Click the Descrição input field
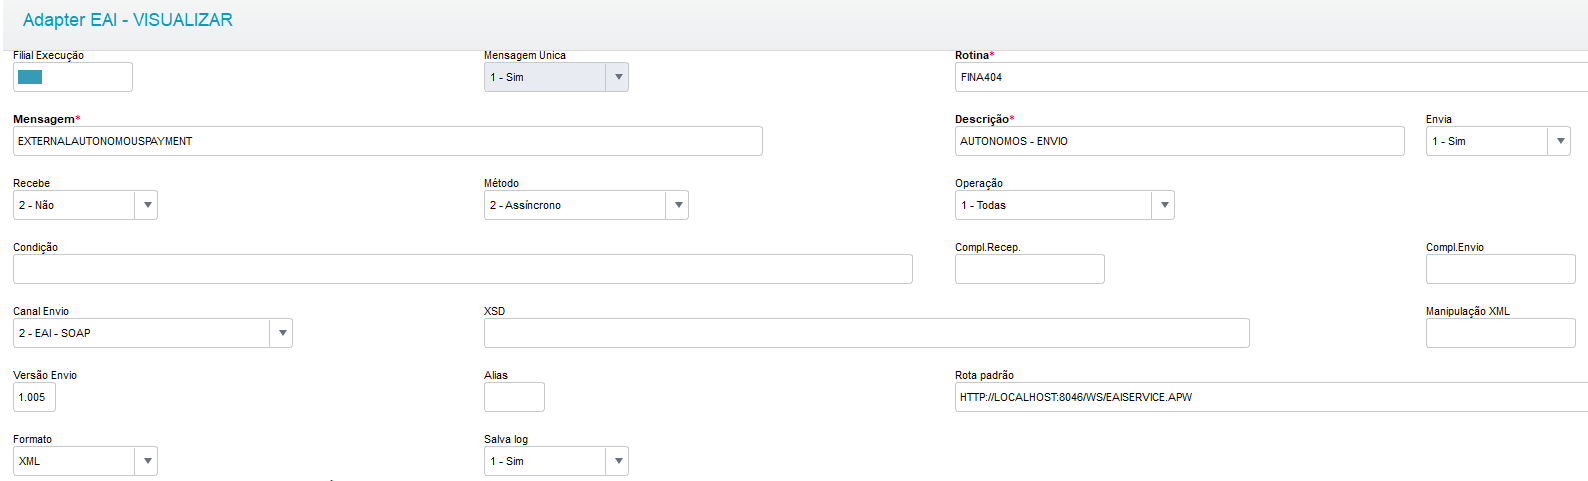The width and height of the screenshot is (1588, 481). (x=1179, y=141)
